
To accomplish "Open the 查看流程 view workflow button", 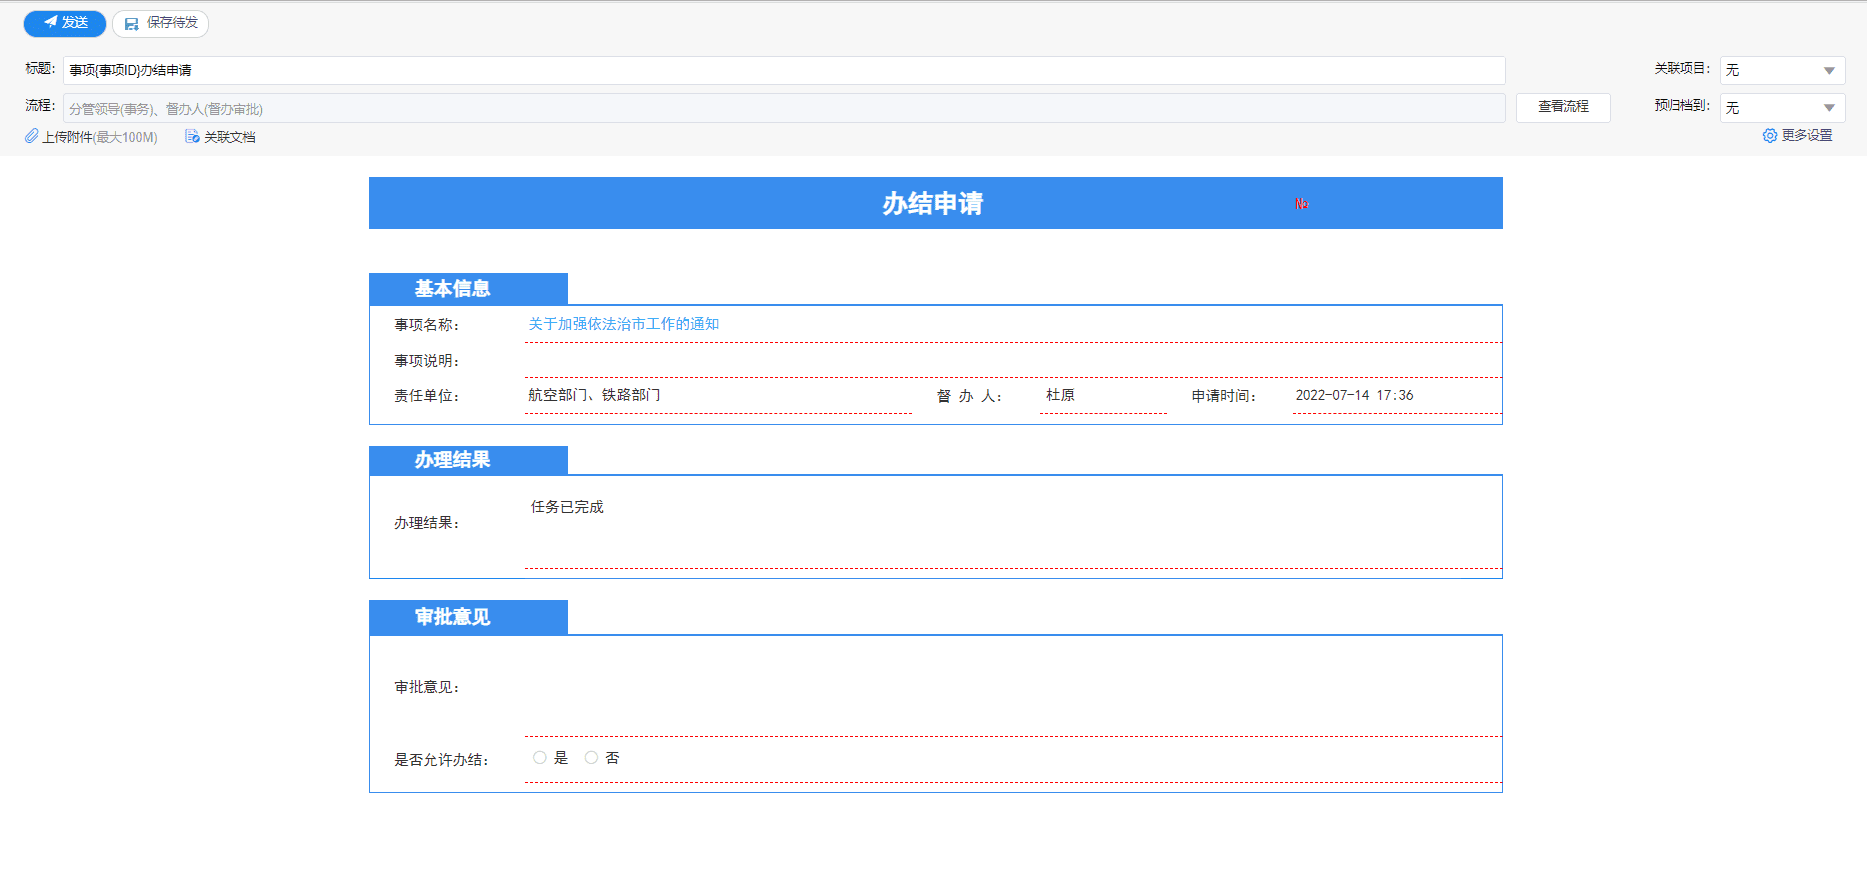I will (1563, 107).
